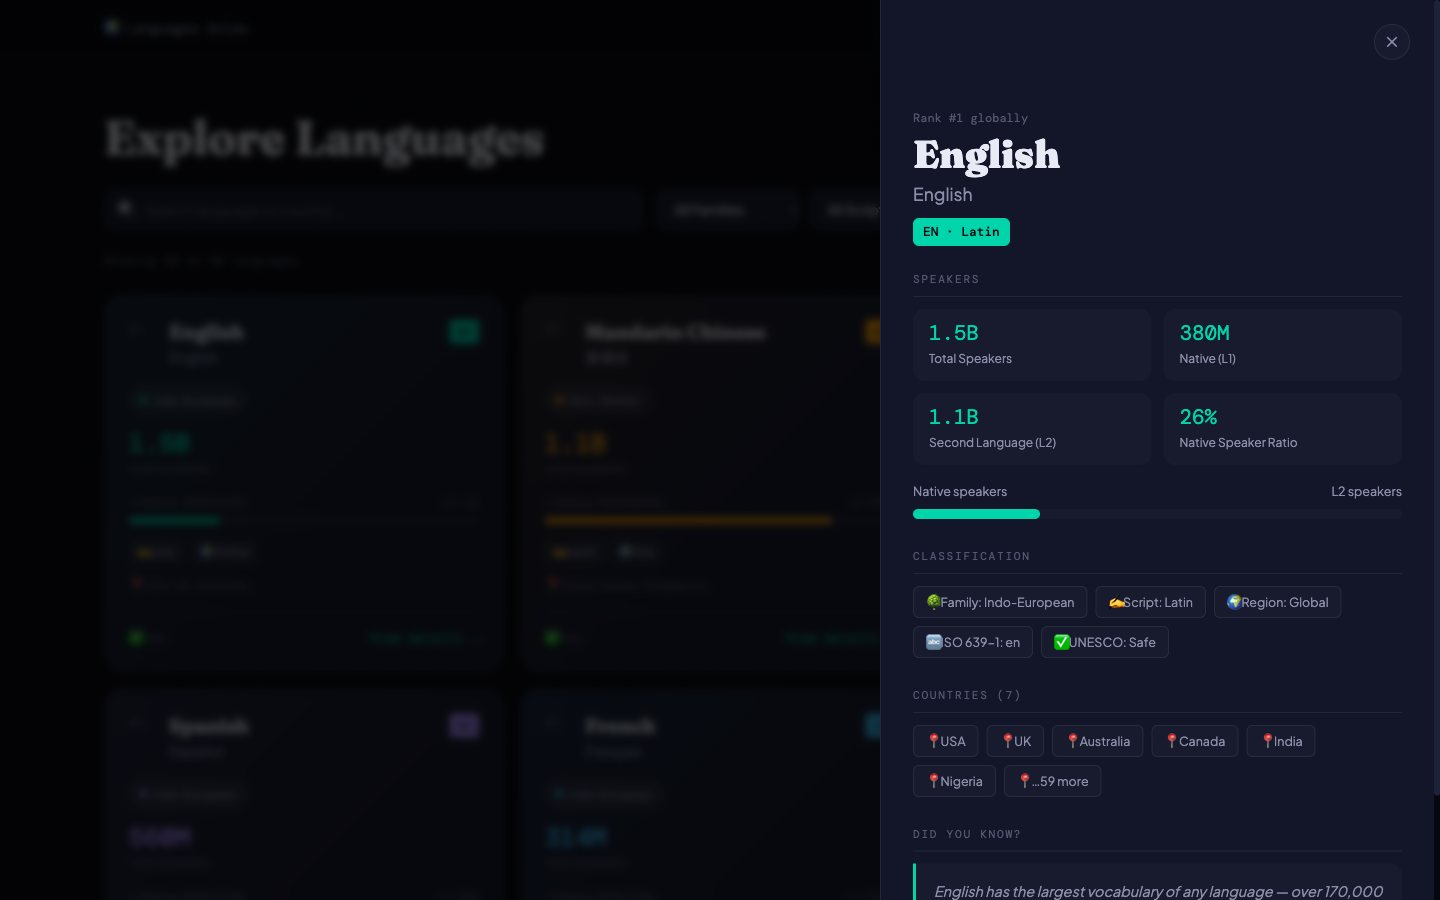
Task: Click the Script: Latin chip
Action: click(1150, 602)
